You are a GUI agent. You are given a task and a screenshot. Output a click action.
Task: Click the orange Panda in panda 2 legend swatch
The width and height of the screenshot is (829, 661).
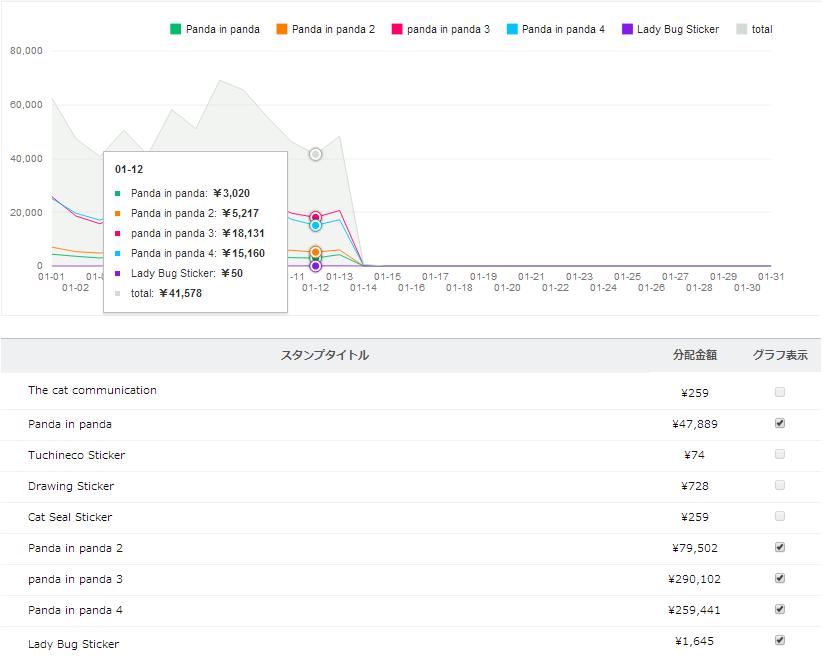tap(283, 29)
